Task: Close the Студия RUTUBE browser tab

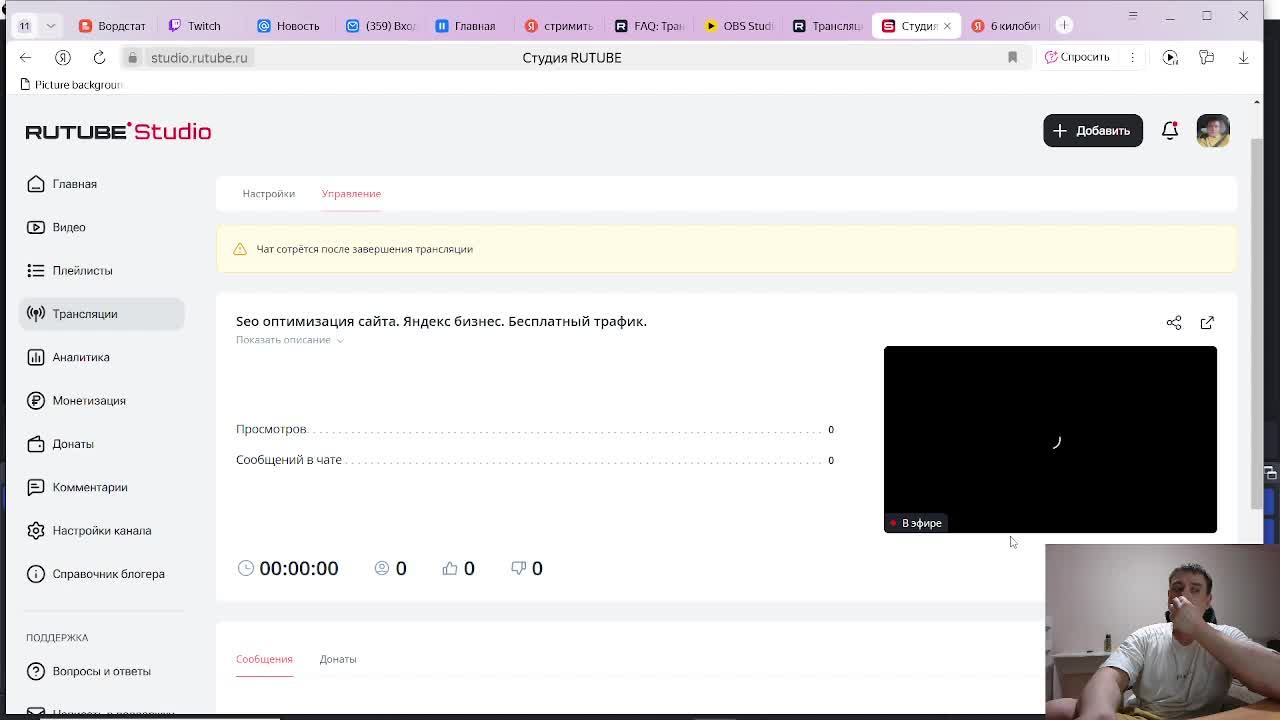Action: pos(947,26)
